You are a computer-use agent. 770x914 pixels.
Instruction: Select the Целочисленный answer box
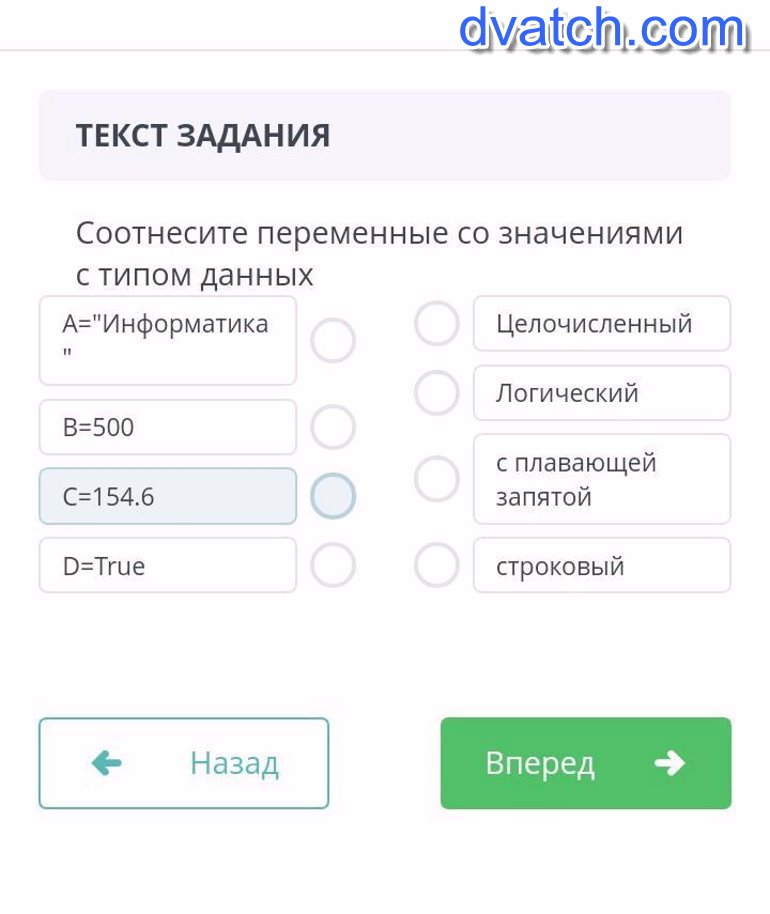point(601,324)
